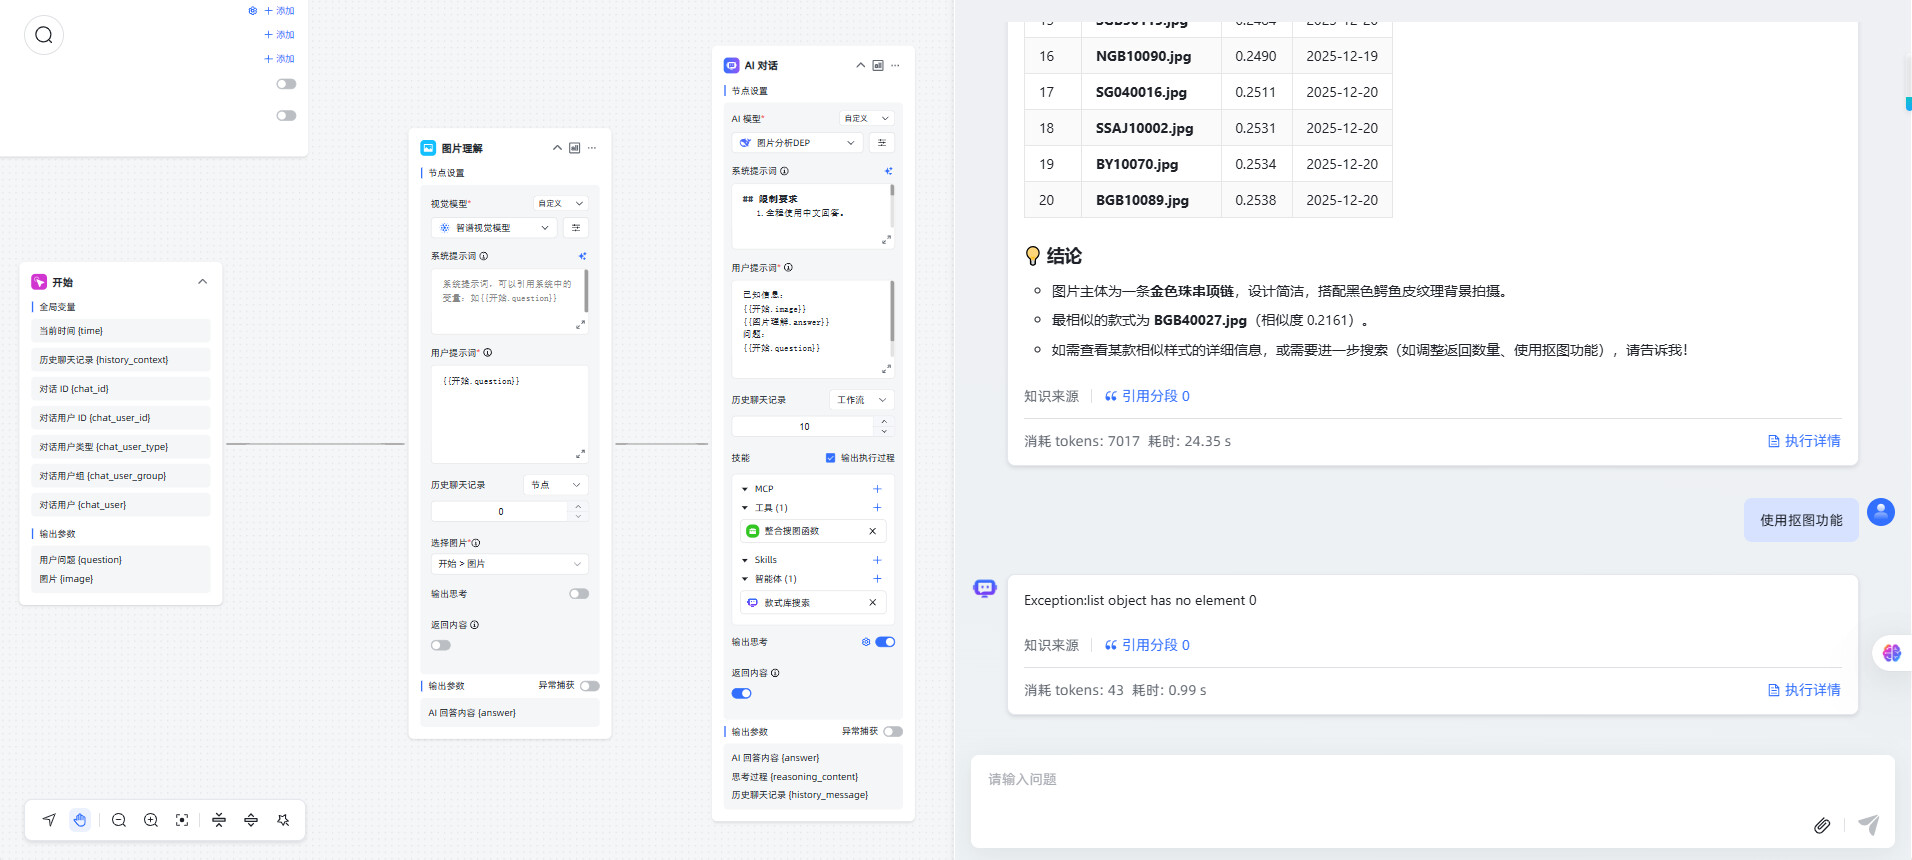The height and width of the screenshot is (860, 1912).
Task: Click the round magnifier search button
Action: coord(44,35)
